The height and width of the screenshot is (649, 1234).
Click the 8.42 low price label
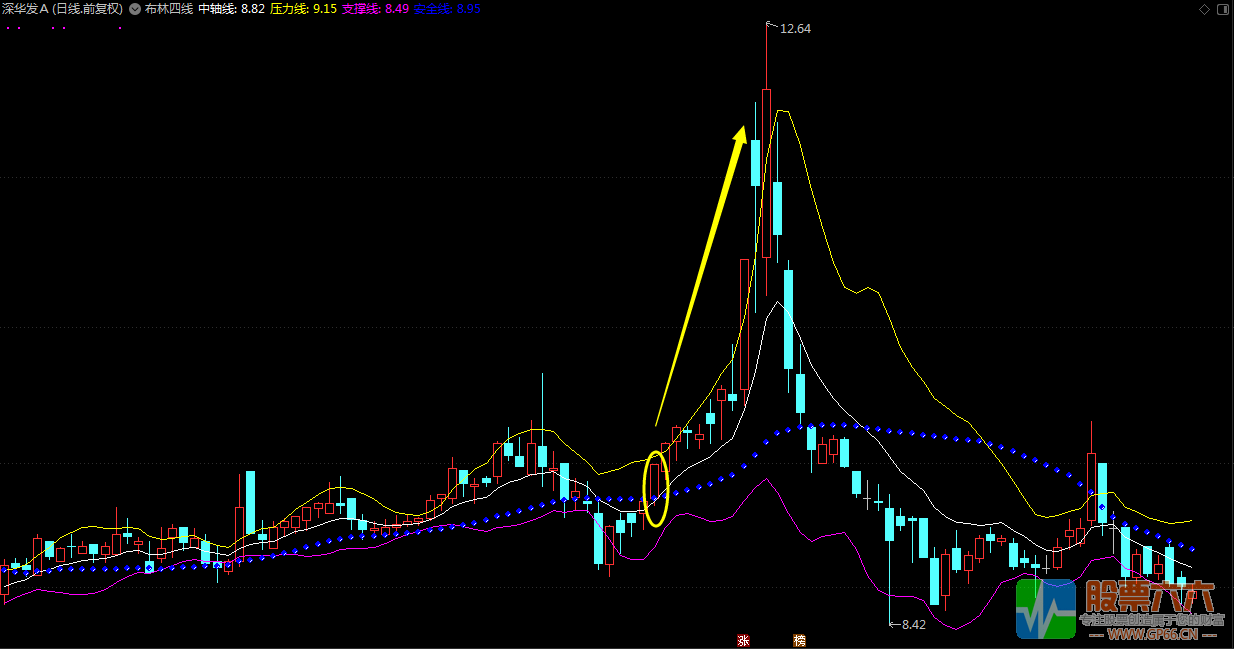(913, 624)
